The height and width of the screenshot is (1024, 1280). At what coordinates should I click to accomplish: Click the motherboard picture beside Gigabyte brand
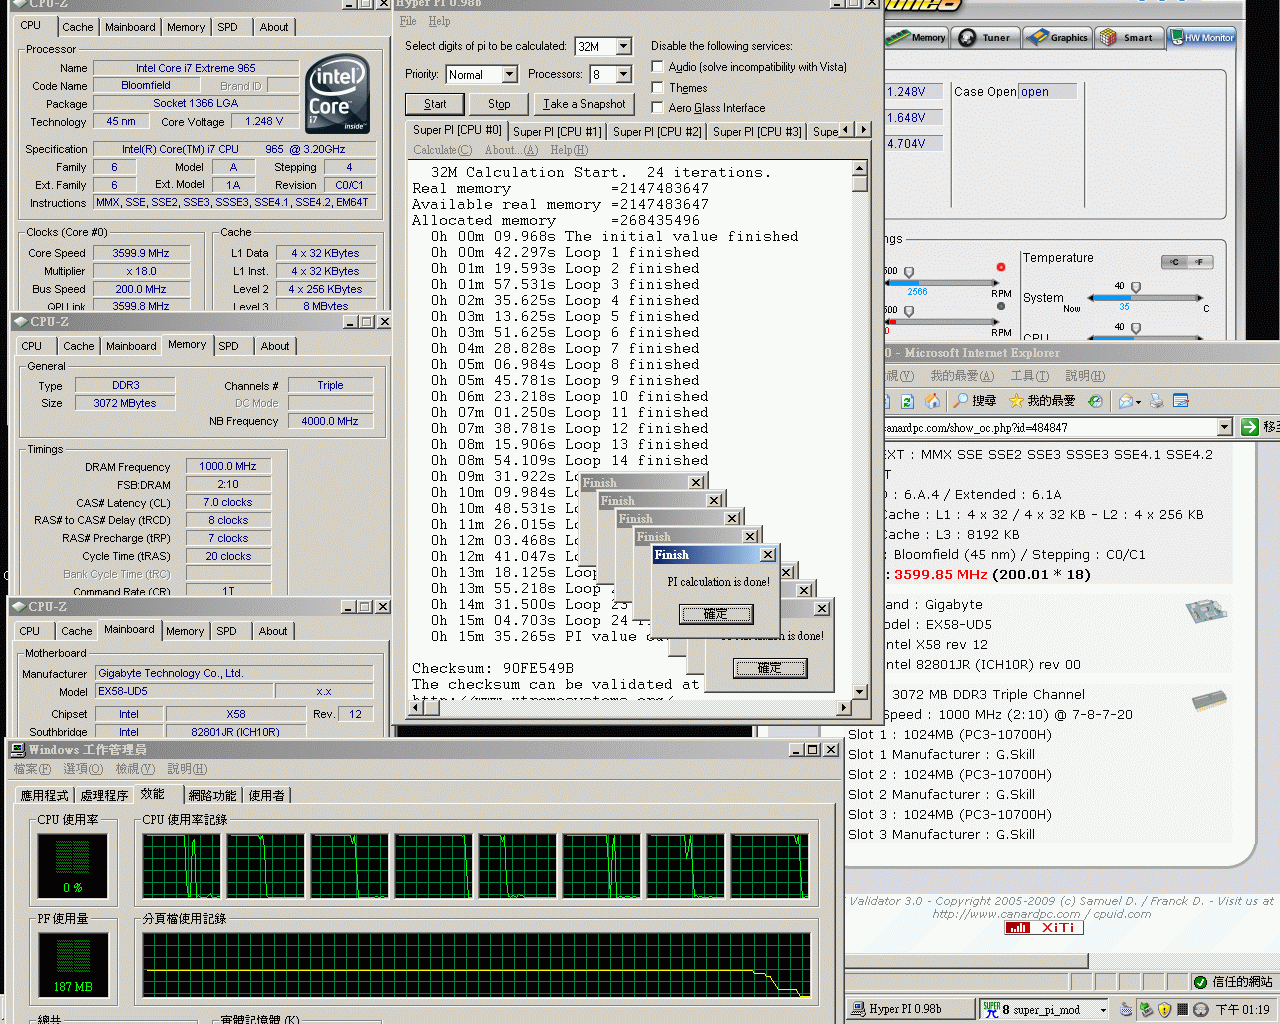pyautogui.click(x=1206, y=610)
